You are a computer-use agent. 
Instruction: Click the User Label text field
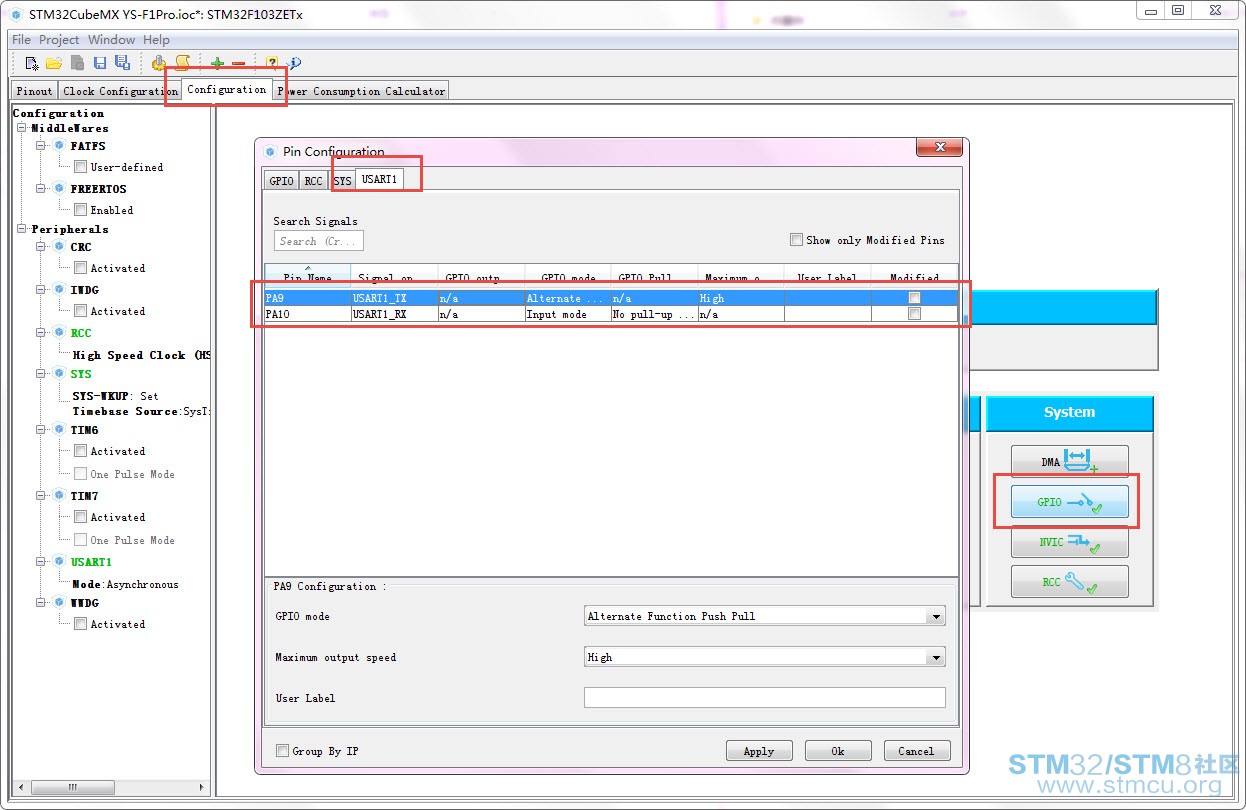(x=765, y=698)
